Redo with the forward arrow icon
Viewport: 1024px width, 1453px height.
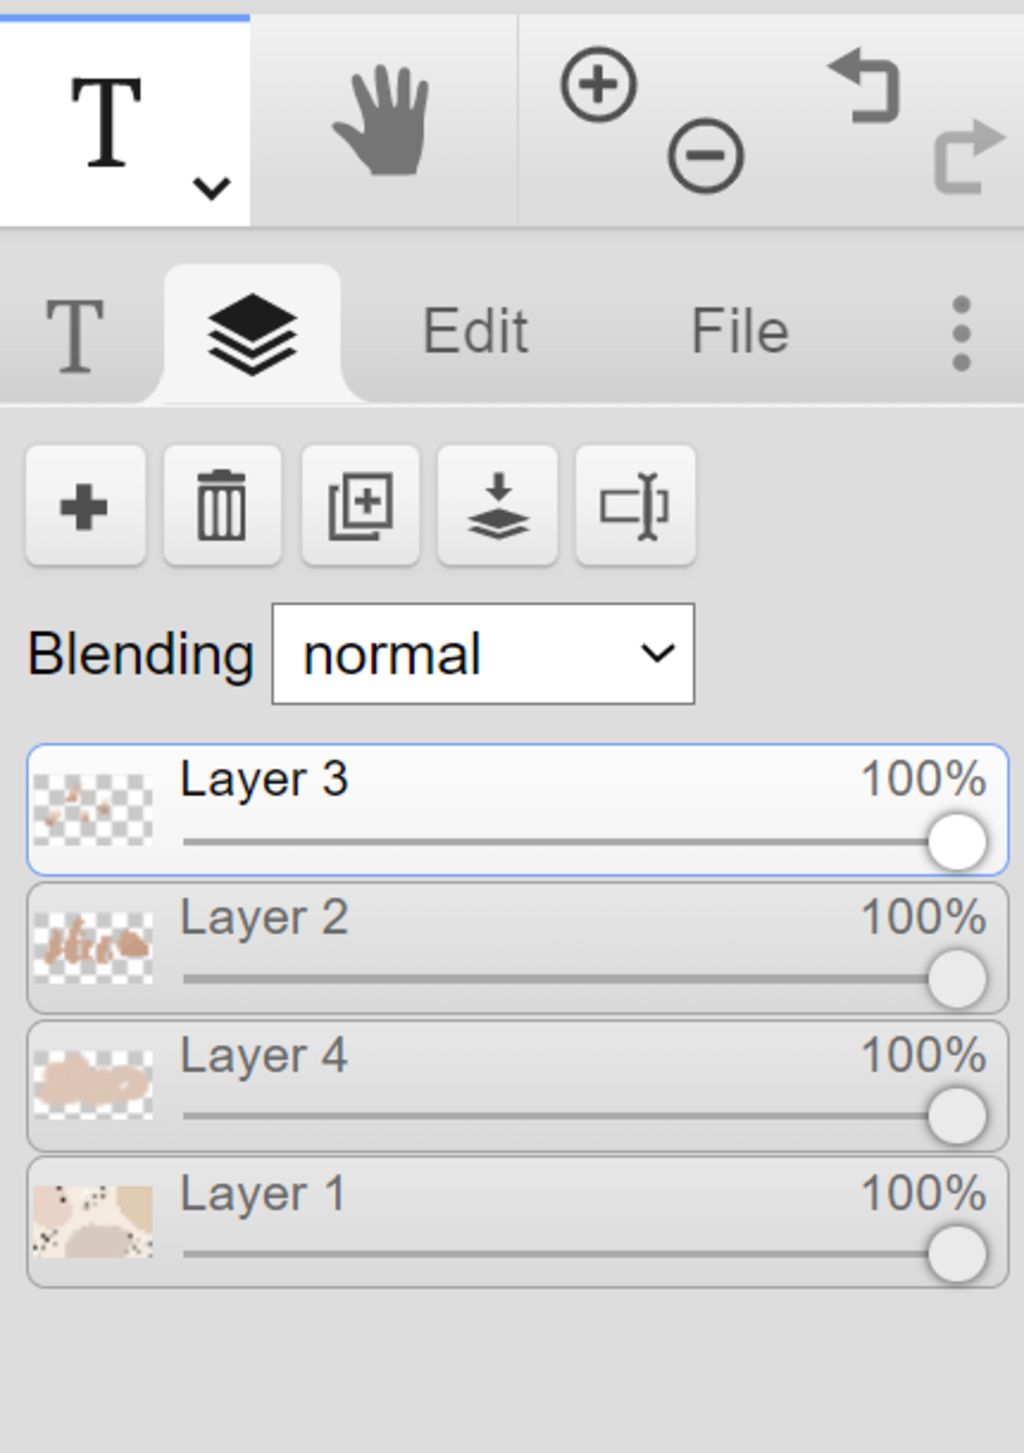[967, 155]
